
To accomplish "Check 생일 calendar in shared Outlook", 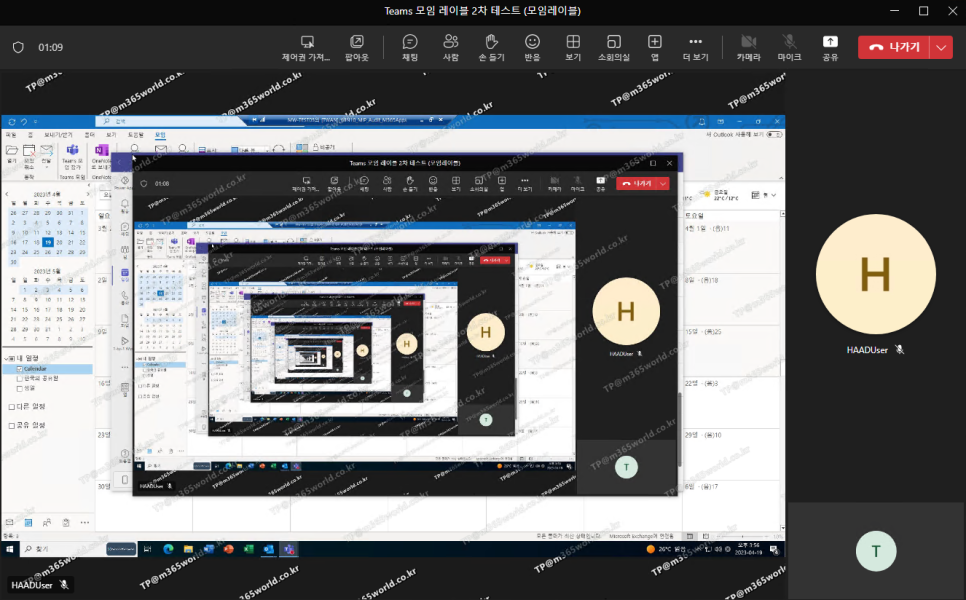I will tap(19, 388).
